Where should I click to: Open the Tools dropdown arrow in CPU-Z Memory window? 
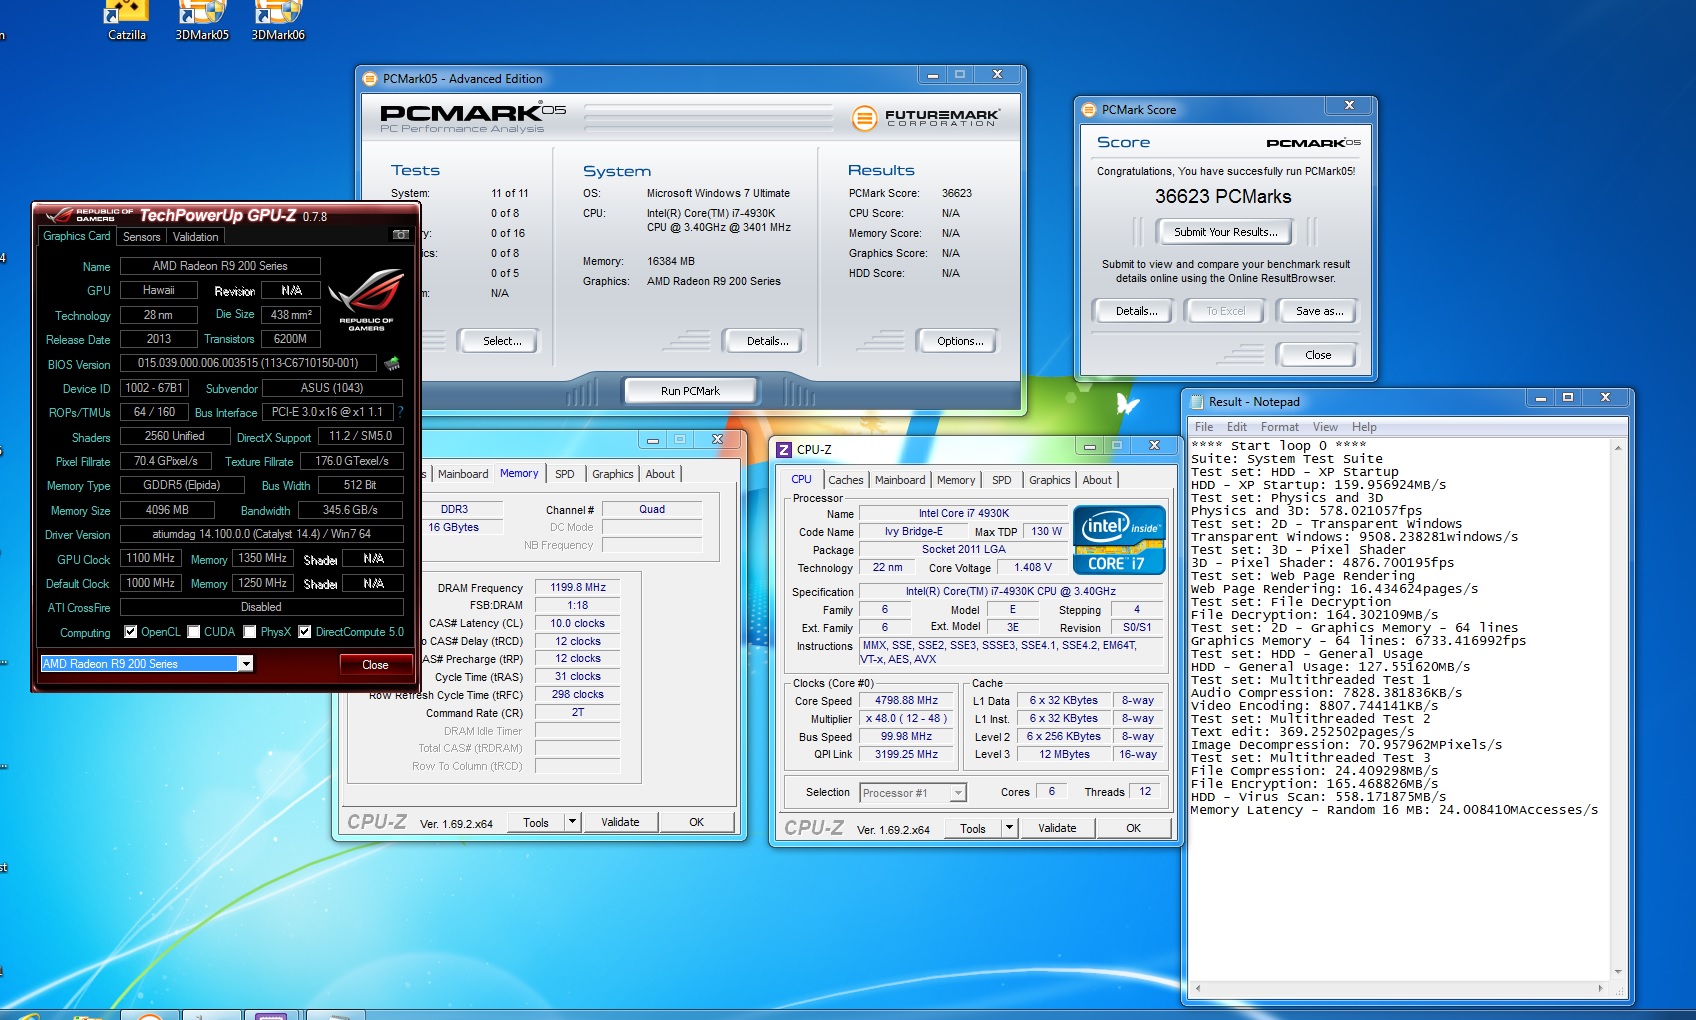pos(572,822)
